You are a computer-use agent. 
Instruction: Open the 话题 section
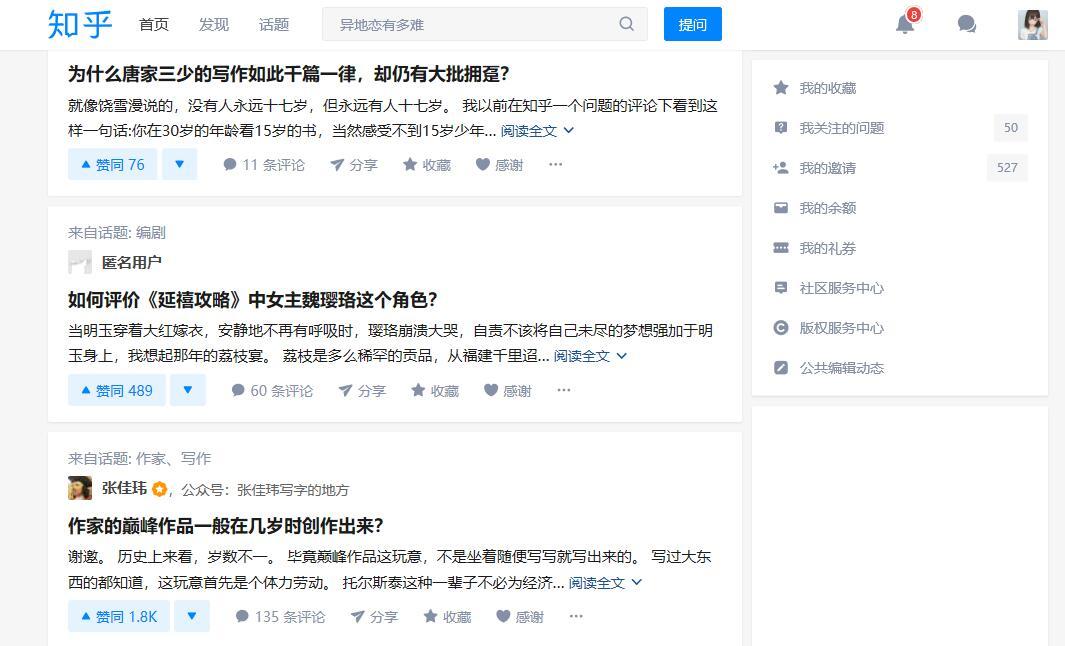click(x=273, y=24)
